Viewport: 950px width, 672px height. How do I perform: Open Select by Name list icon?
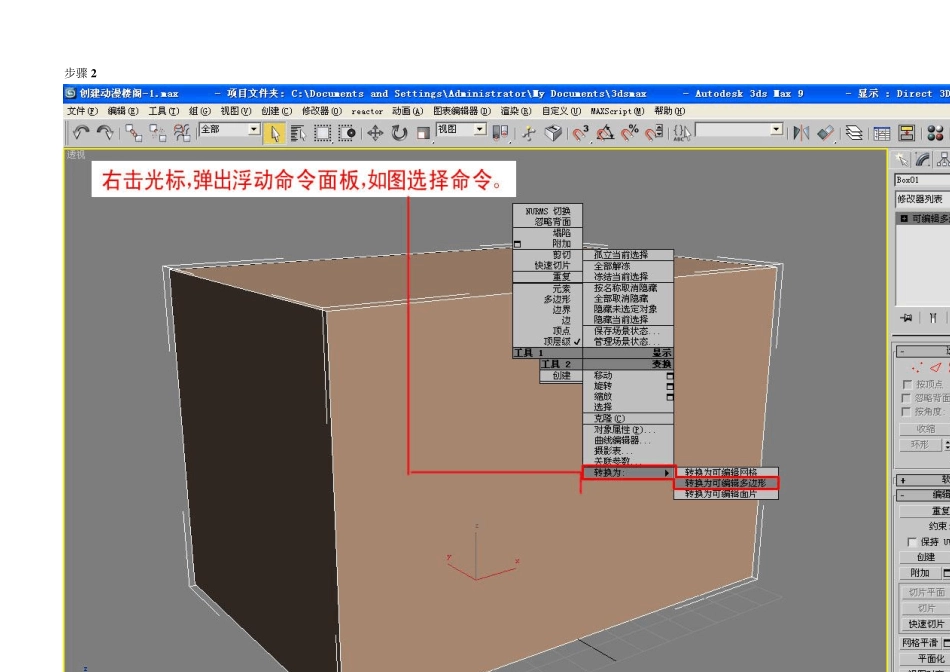(298, 133)
